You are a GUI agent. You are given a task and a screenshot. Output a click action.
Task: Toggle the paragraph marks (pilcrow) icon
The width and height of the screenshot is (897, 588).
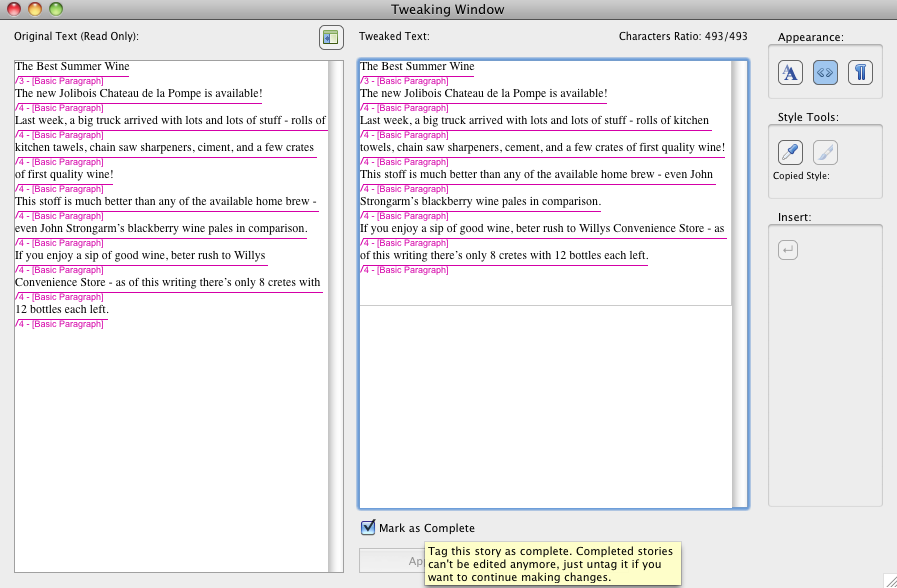click(x=860, y=73)
